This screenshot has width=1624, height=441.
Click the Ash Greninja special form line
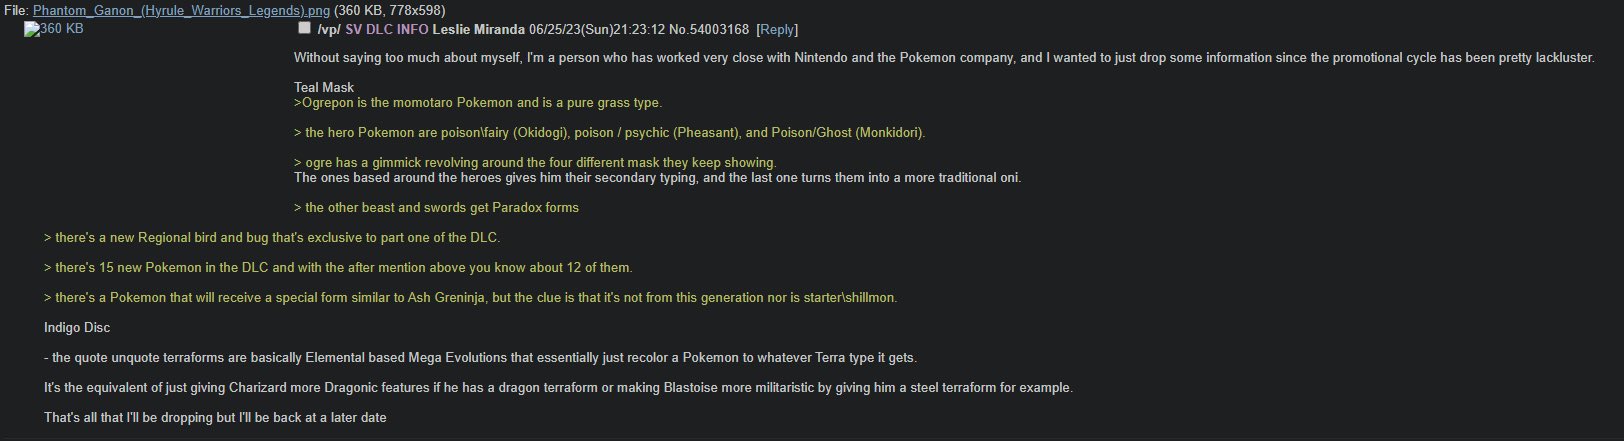[x=471, y=298]
